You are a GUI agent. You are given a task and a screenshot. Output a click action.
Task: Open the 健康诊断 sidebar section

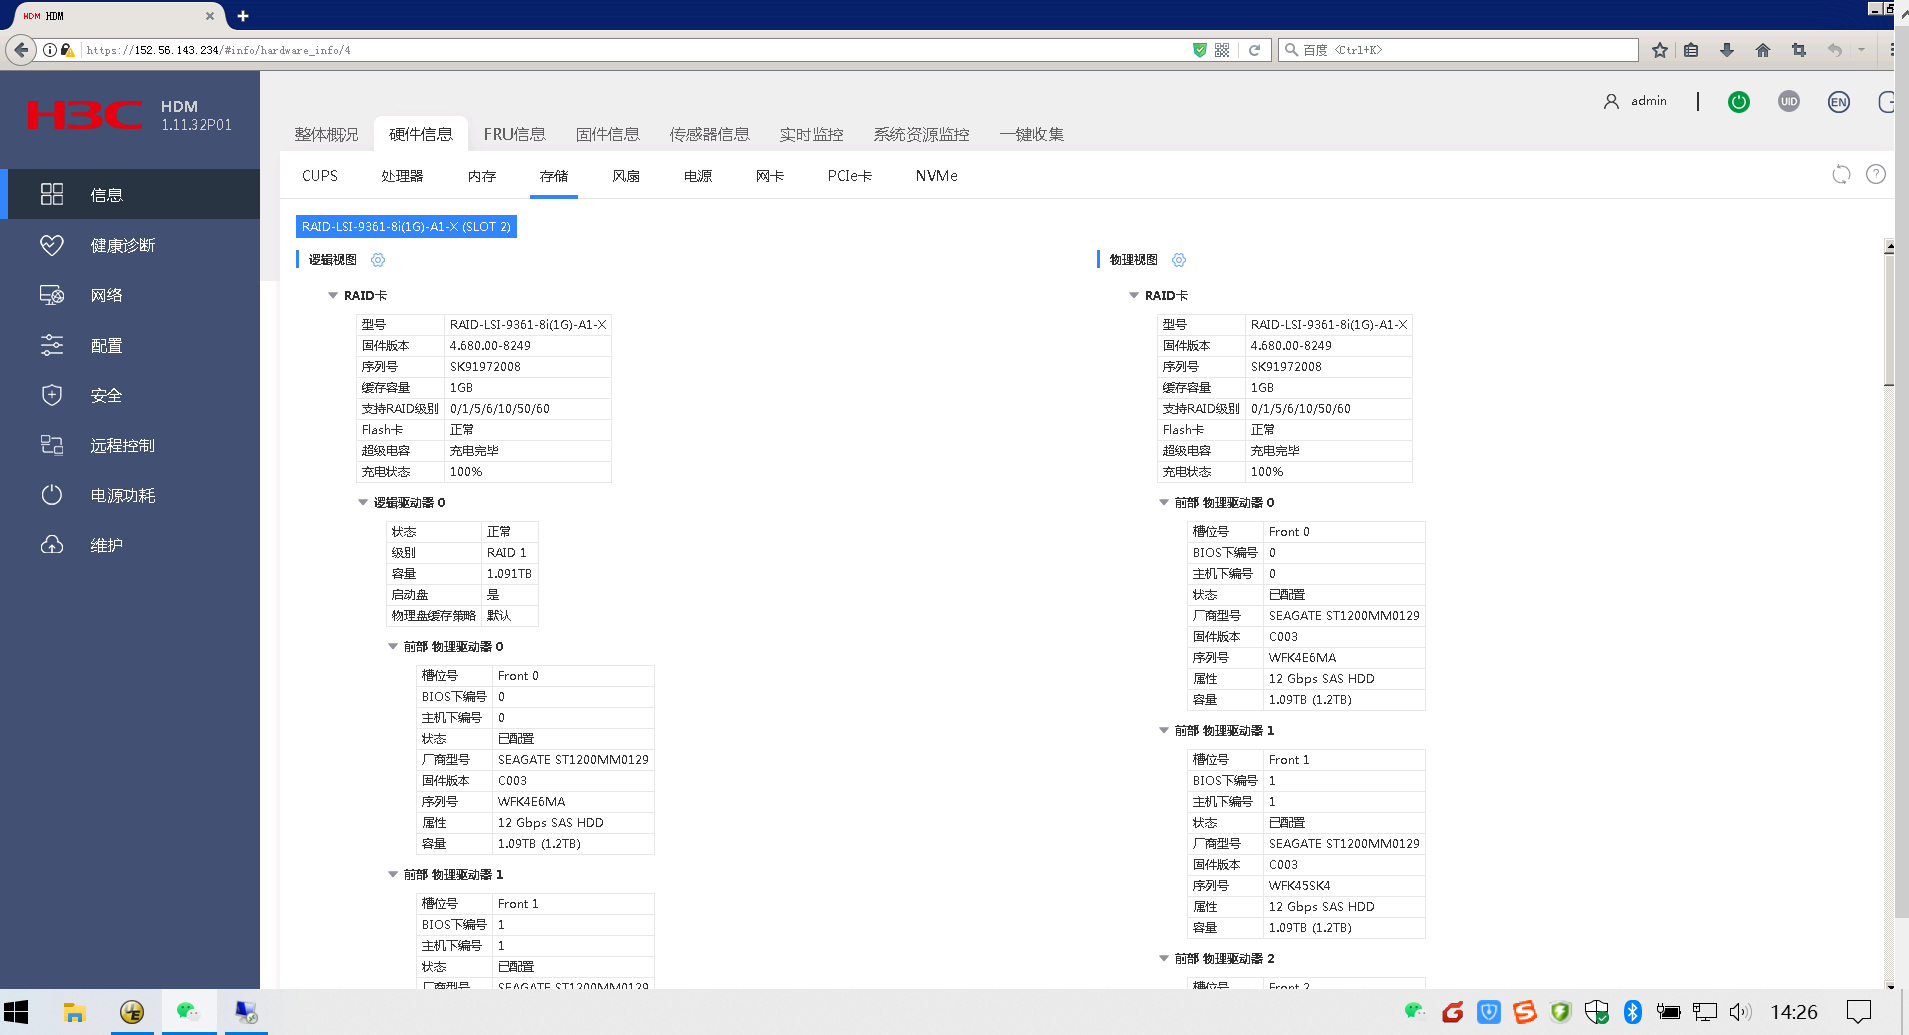tap(130, 245)
